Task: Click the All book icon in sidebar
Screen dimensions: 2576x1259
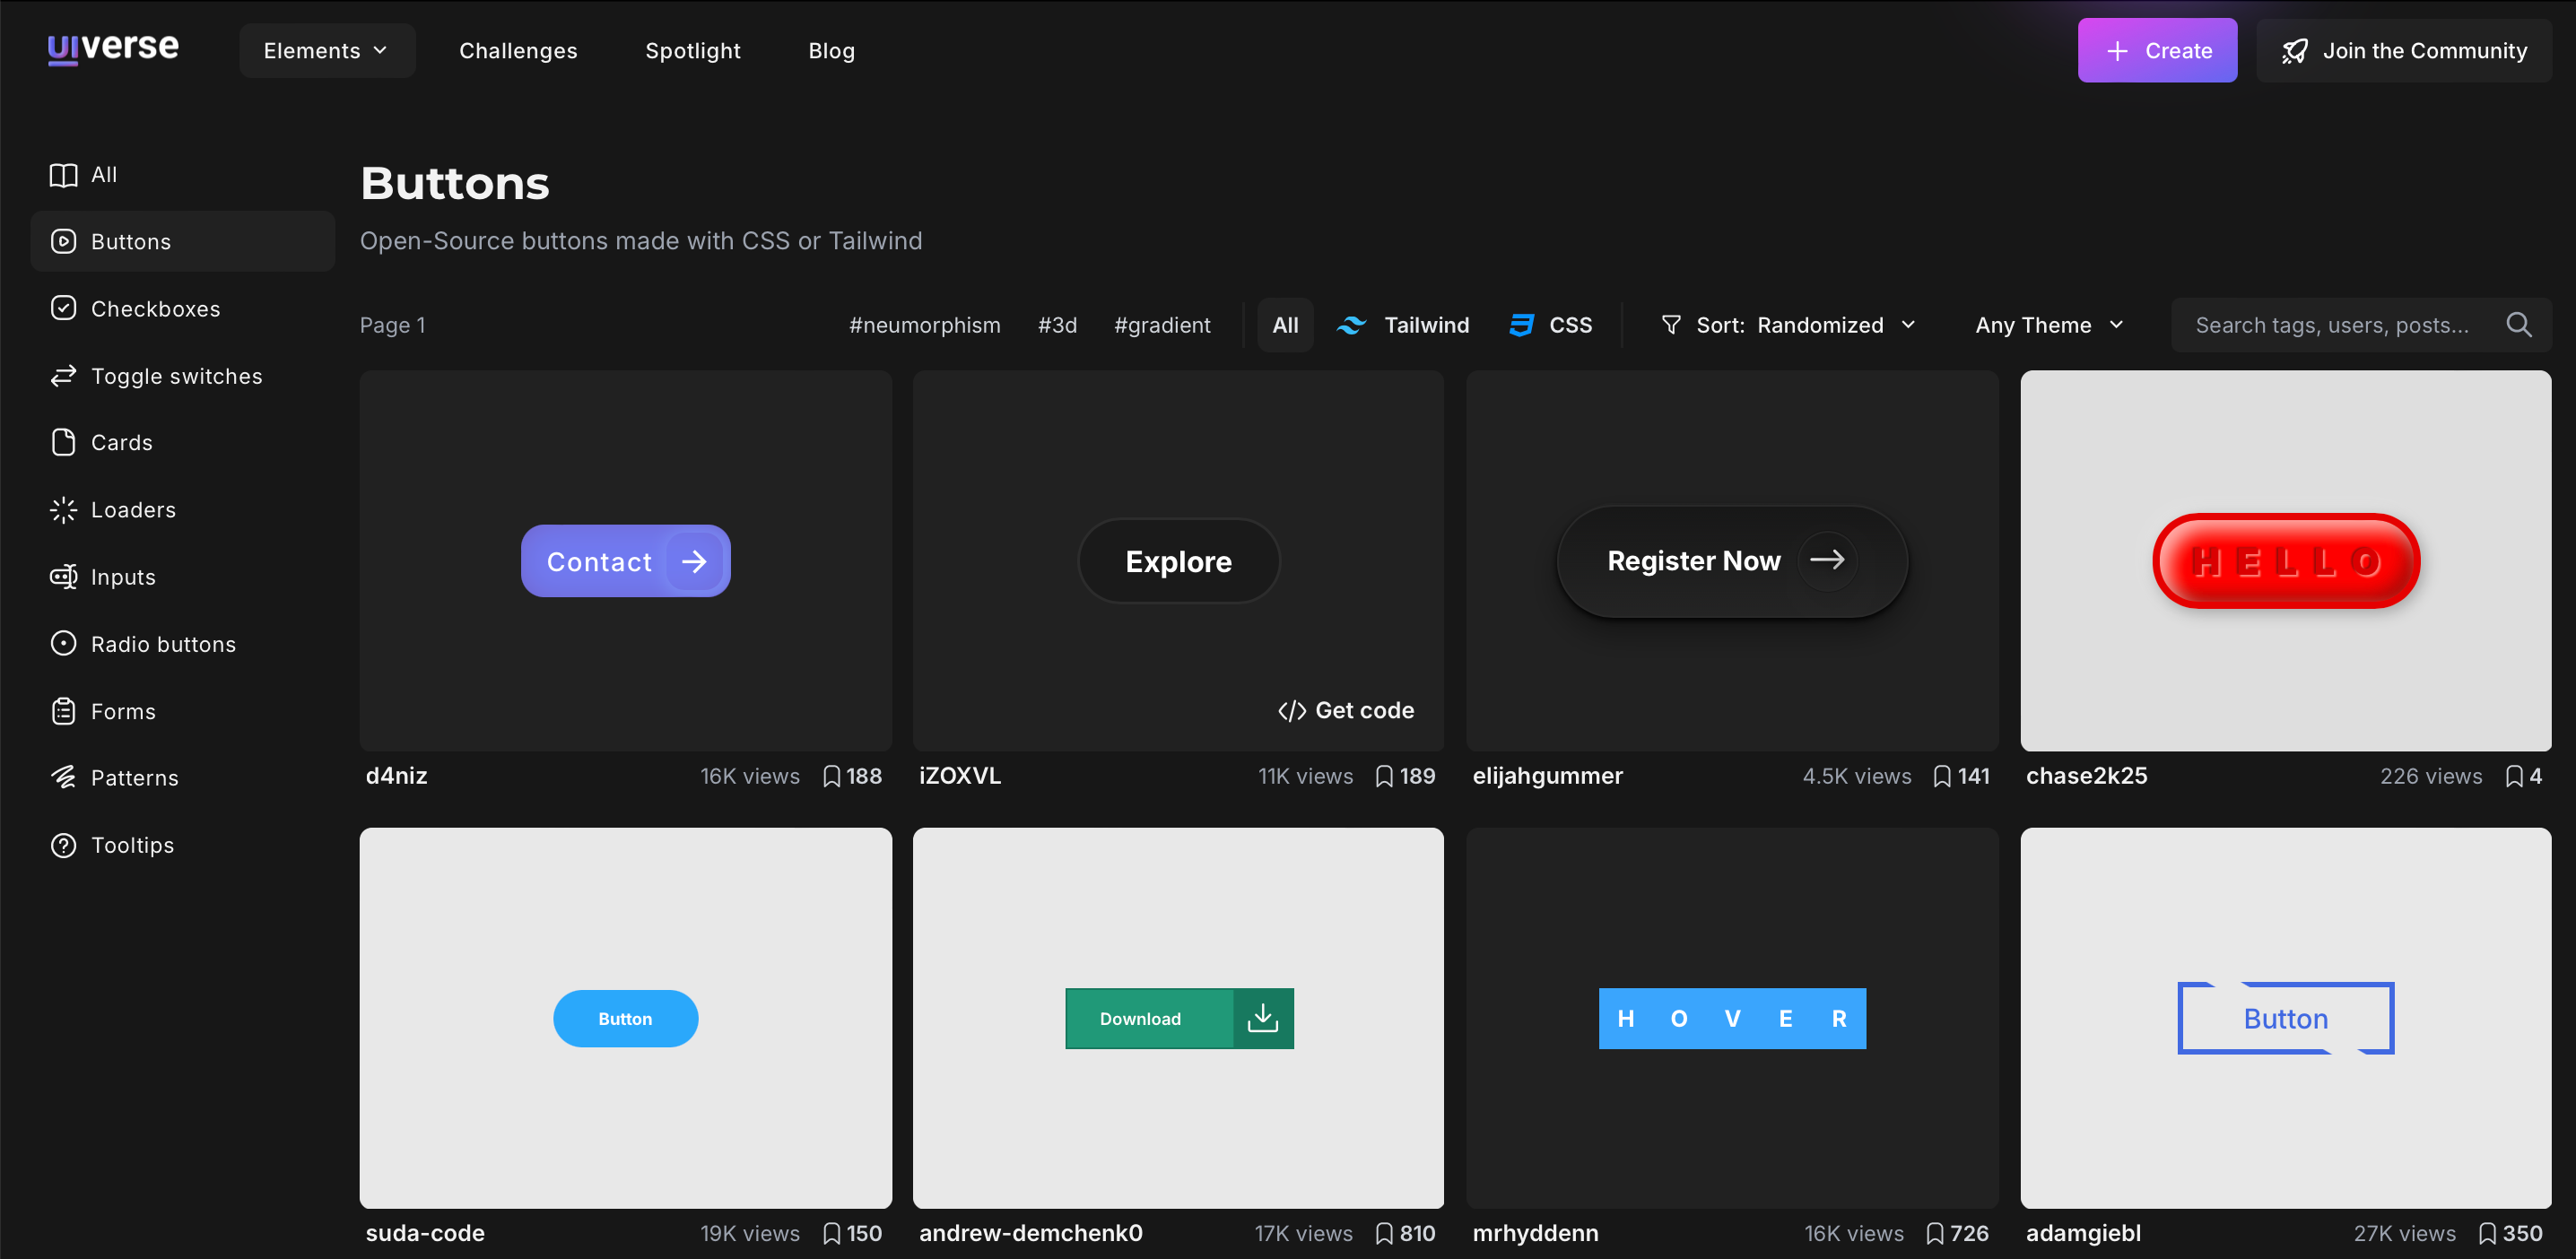Action: click(63, 175)
